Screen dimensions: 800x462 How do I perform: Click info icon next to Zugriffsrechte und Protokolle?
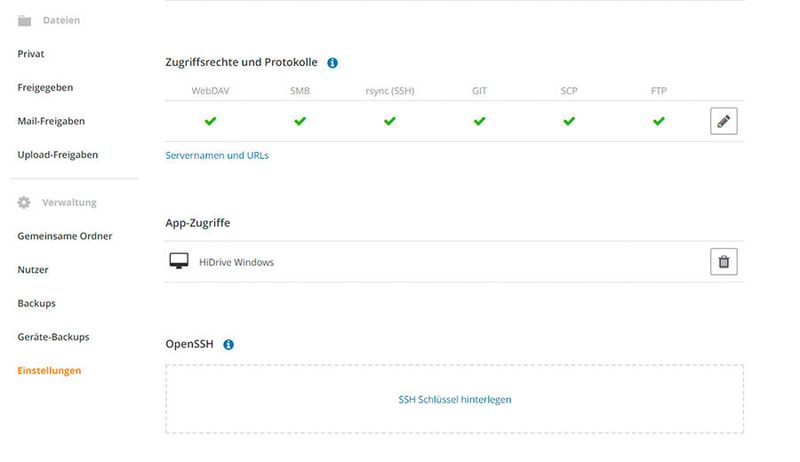pyautogui.click(x=332, y=62)
